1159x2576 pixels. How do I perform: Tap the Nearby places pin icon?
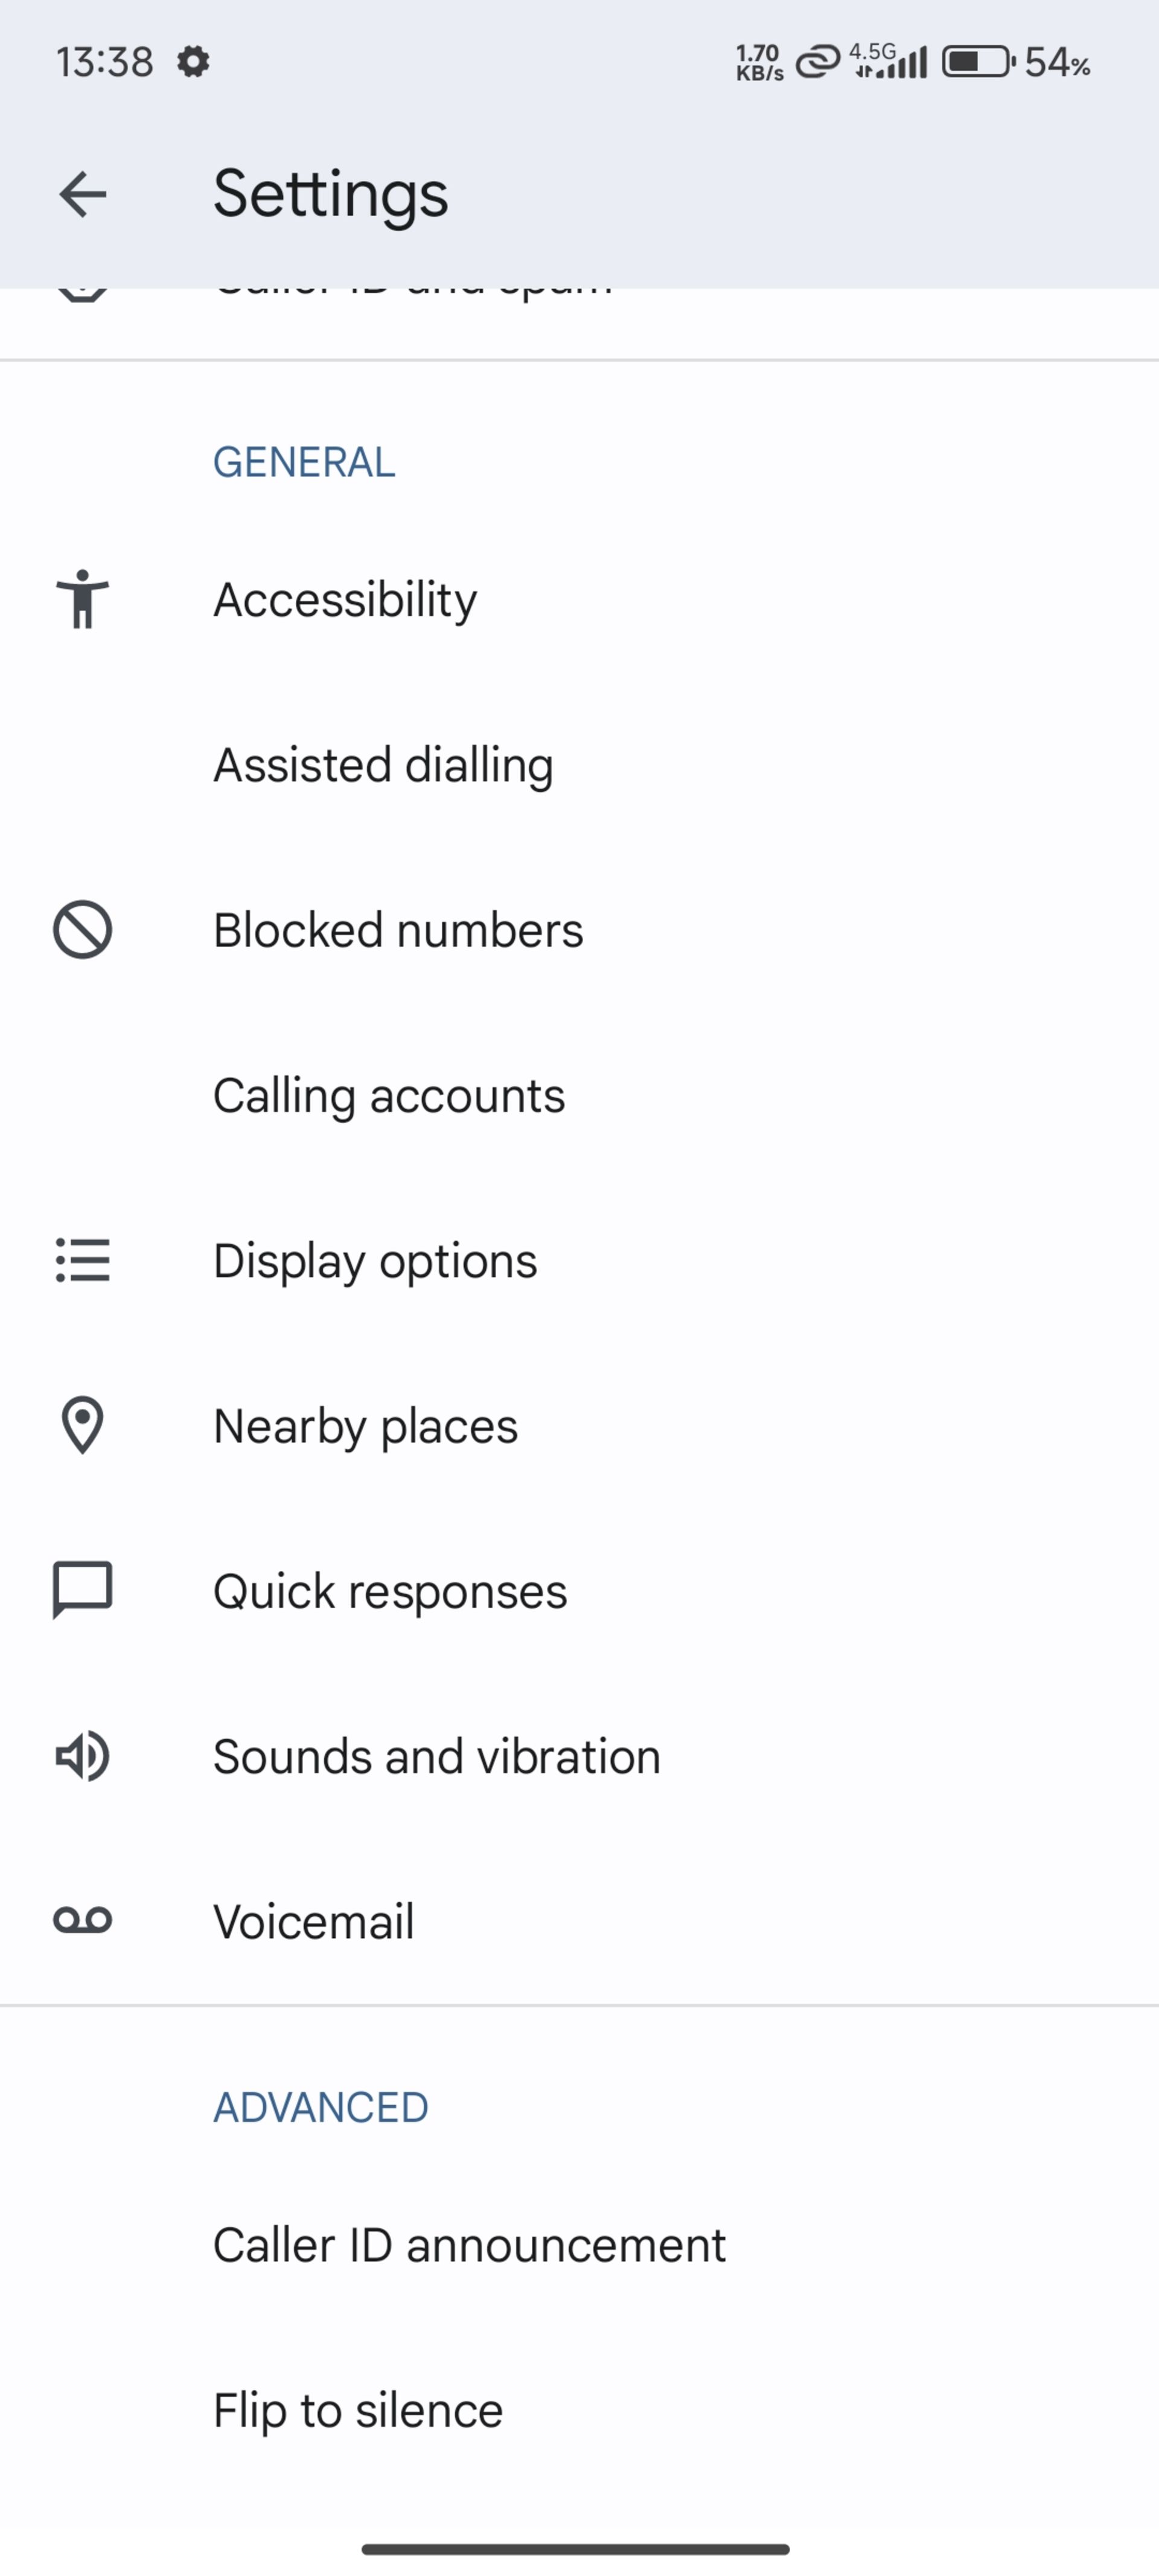tap(82, 1425)
